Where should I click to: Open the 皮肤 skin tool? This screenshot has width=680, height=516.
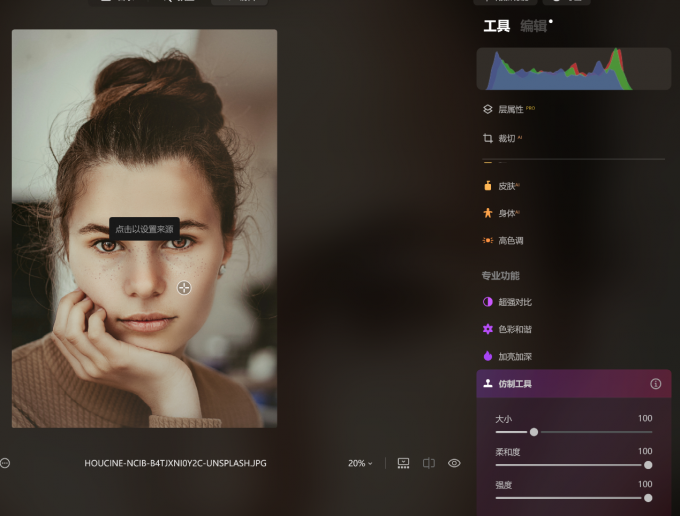click(x=507, y=186)
